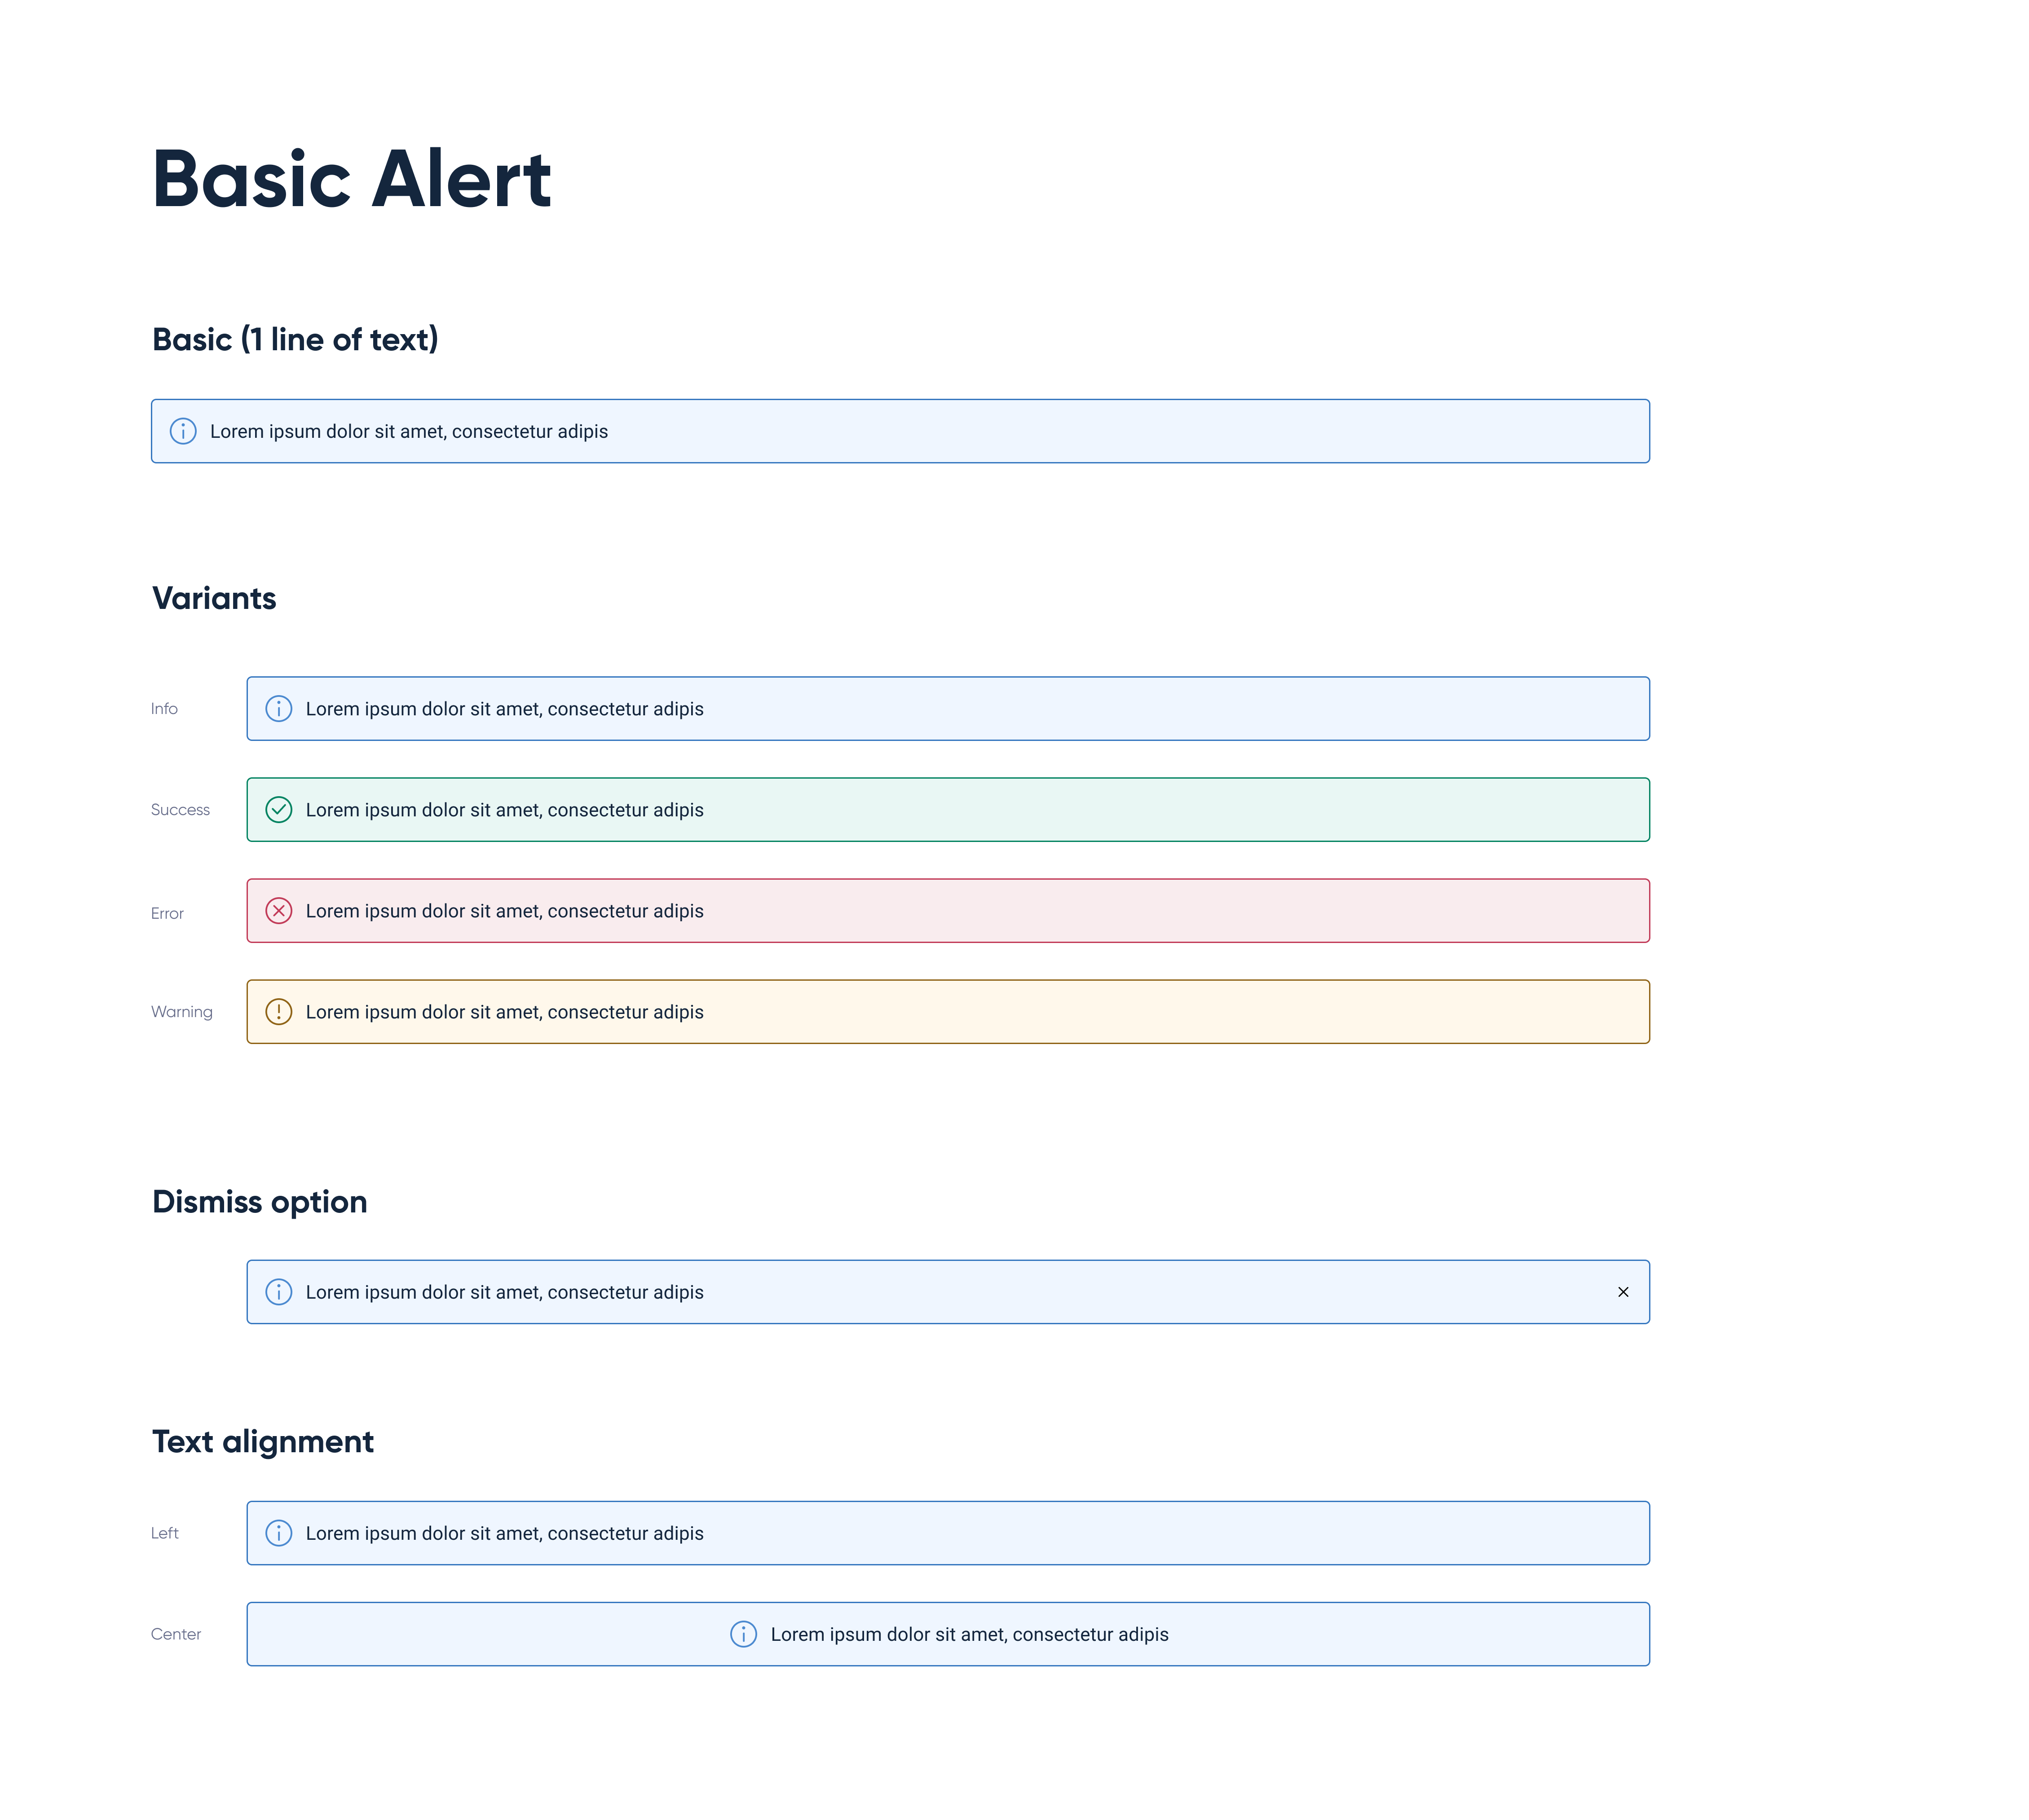Click the Center alignment label
The height and width of the screenshot is (1820, 2029).
[176, 1634]
